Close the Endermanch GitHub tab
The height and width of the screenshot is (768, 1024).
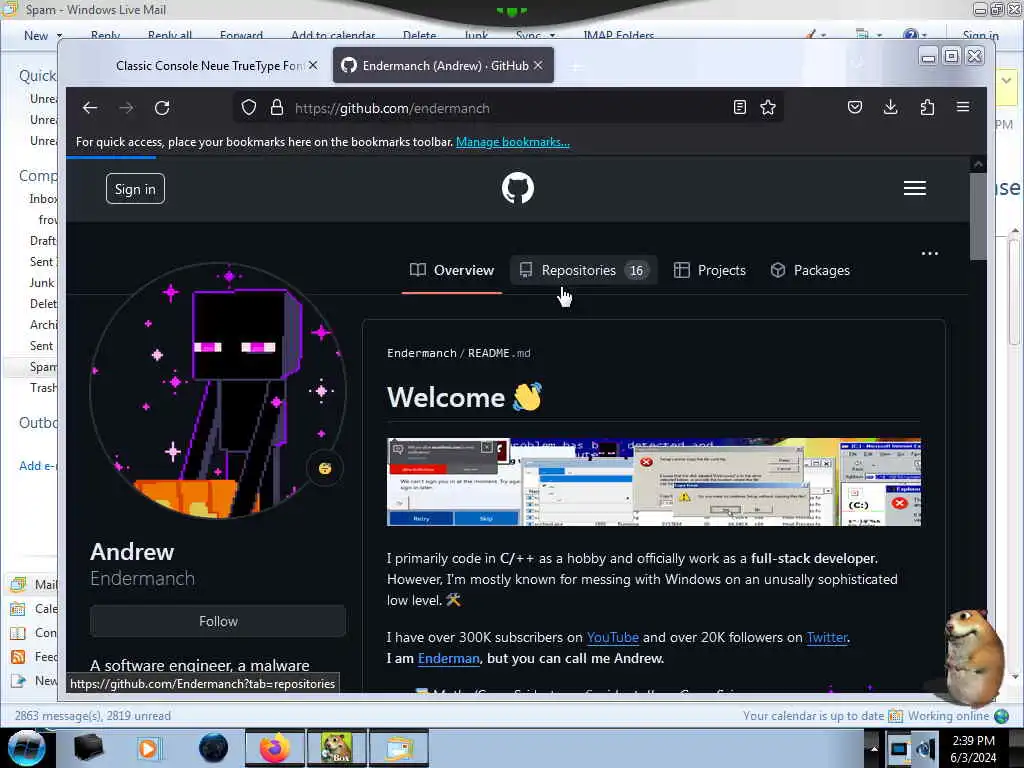[537, 65]
